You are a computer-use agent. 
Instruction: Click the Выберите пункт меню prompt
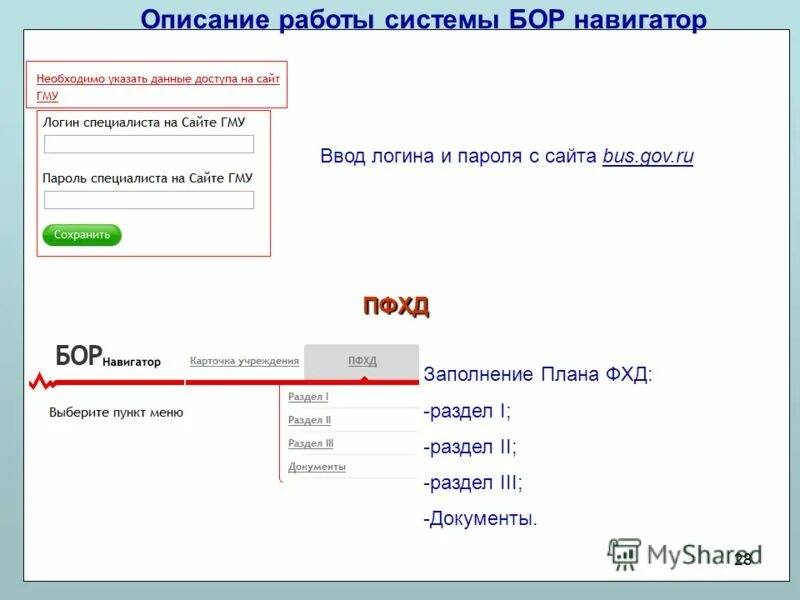(x=119, y=410)
